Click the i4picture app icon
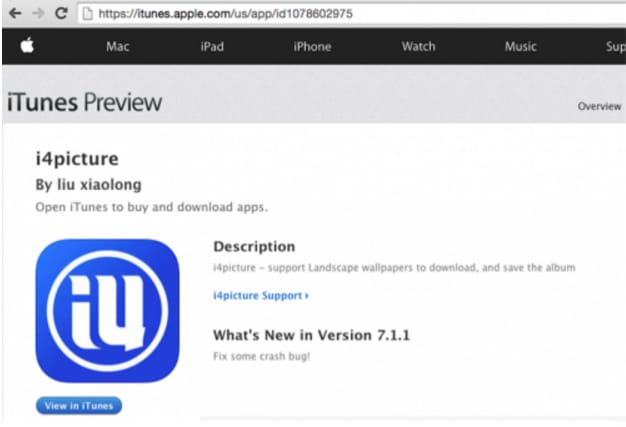Viewport: 626px width, 427px height. tap(107, 310)
